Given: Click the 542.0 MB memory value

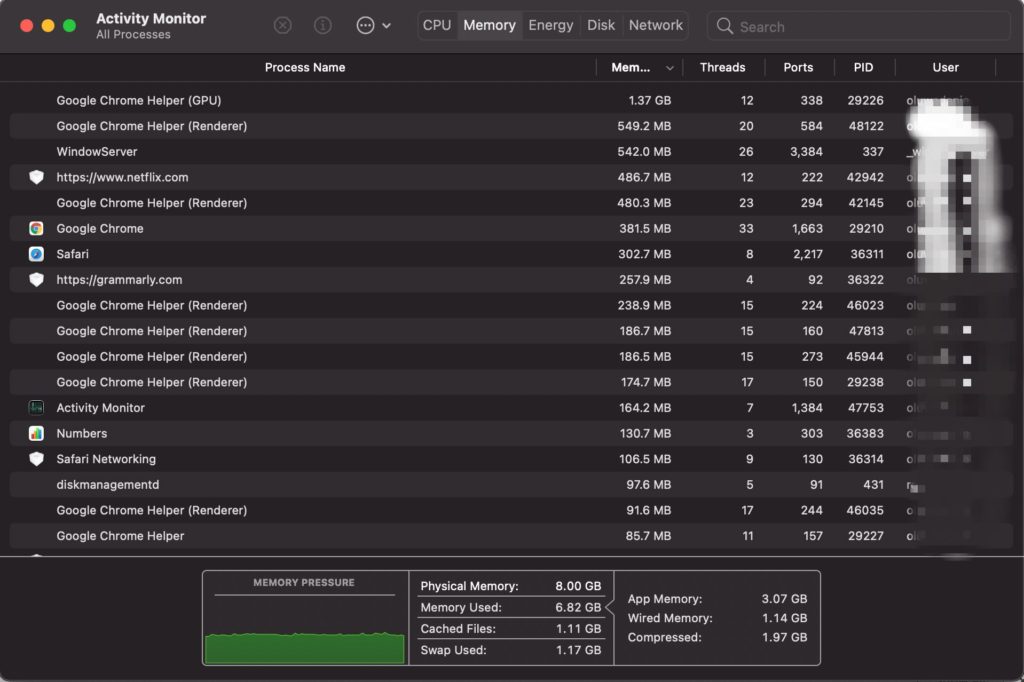Looking at the screenshot, I should point(644,151).
